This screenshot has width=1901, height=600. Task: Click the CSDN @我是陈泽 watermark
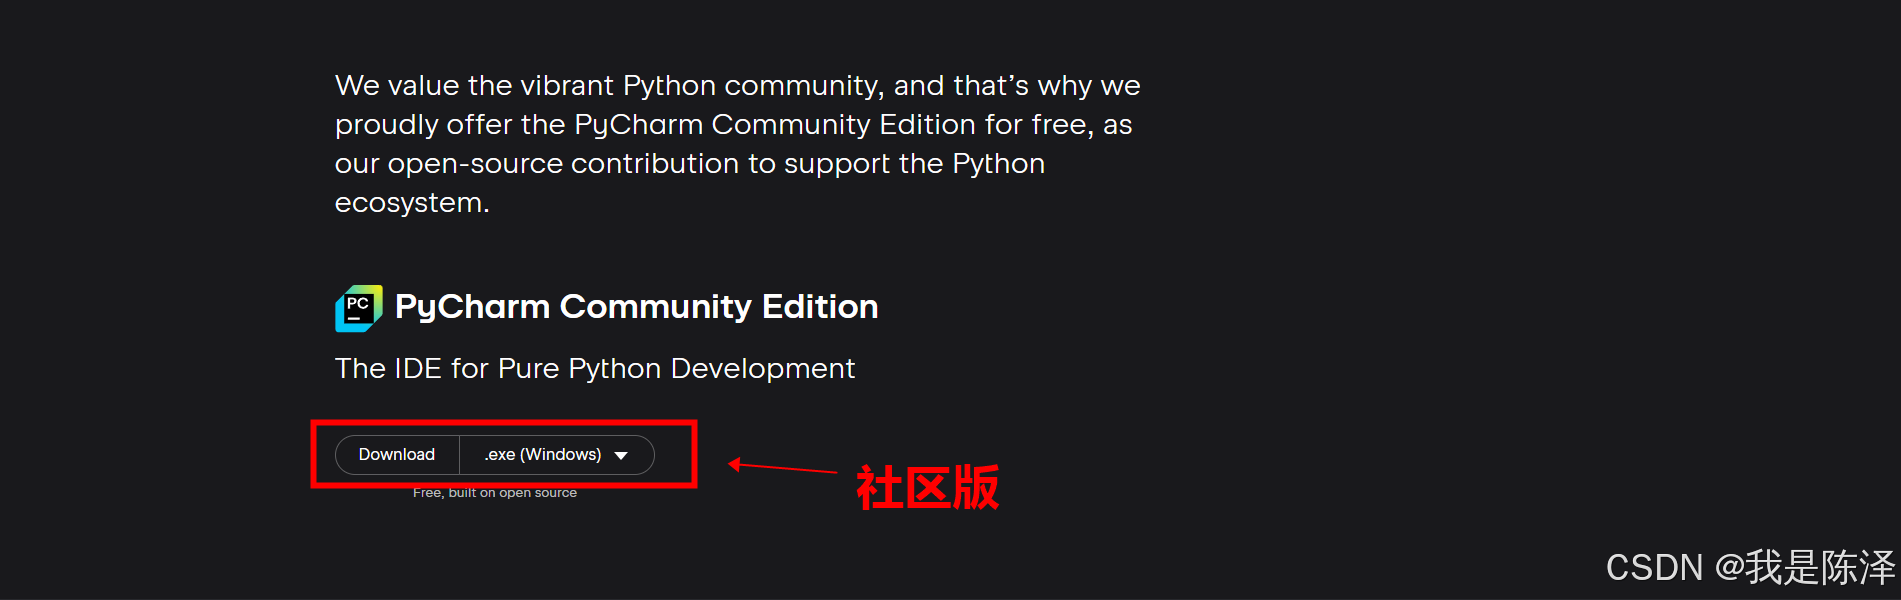pos(1750,567)
